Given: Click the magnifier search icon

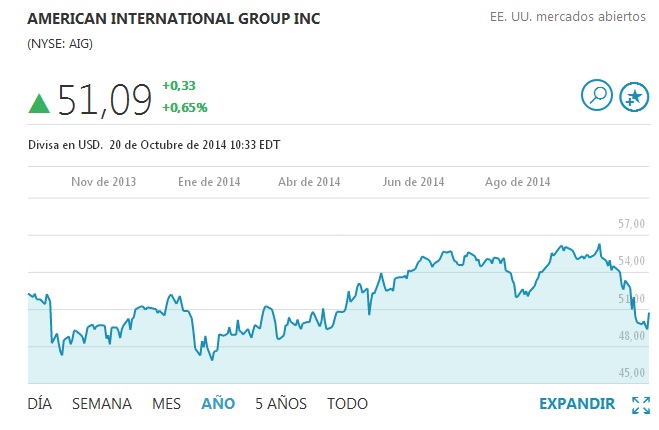Looking at the screenshot, I should pos(597,96).
